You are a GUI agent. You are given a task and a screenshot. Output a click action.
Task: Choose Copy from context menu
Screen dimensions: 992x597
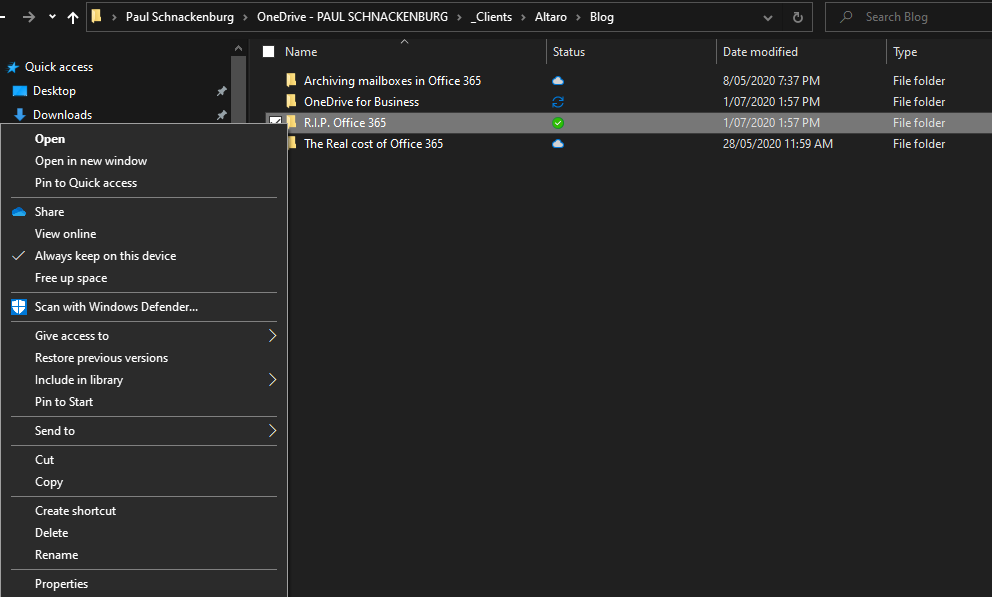[x=49, y=482]
